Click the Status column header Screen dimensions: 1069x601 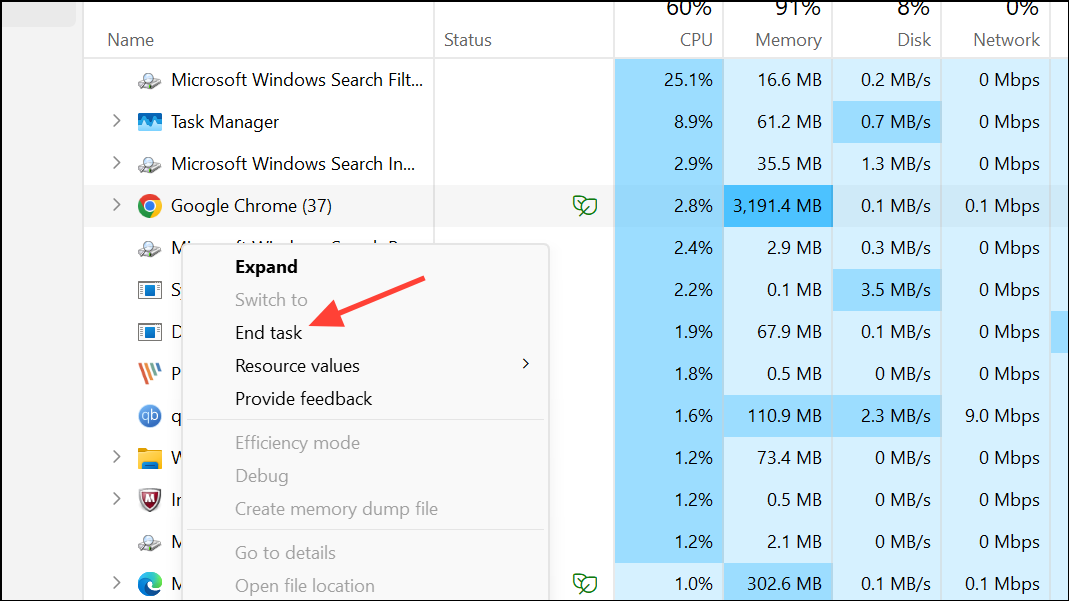pos(468,39)
